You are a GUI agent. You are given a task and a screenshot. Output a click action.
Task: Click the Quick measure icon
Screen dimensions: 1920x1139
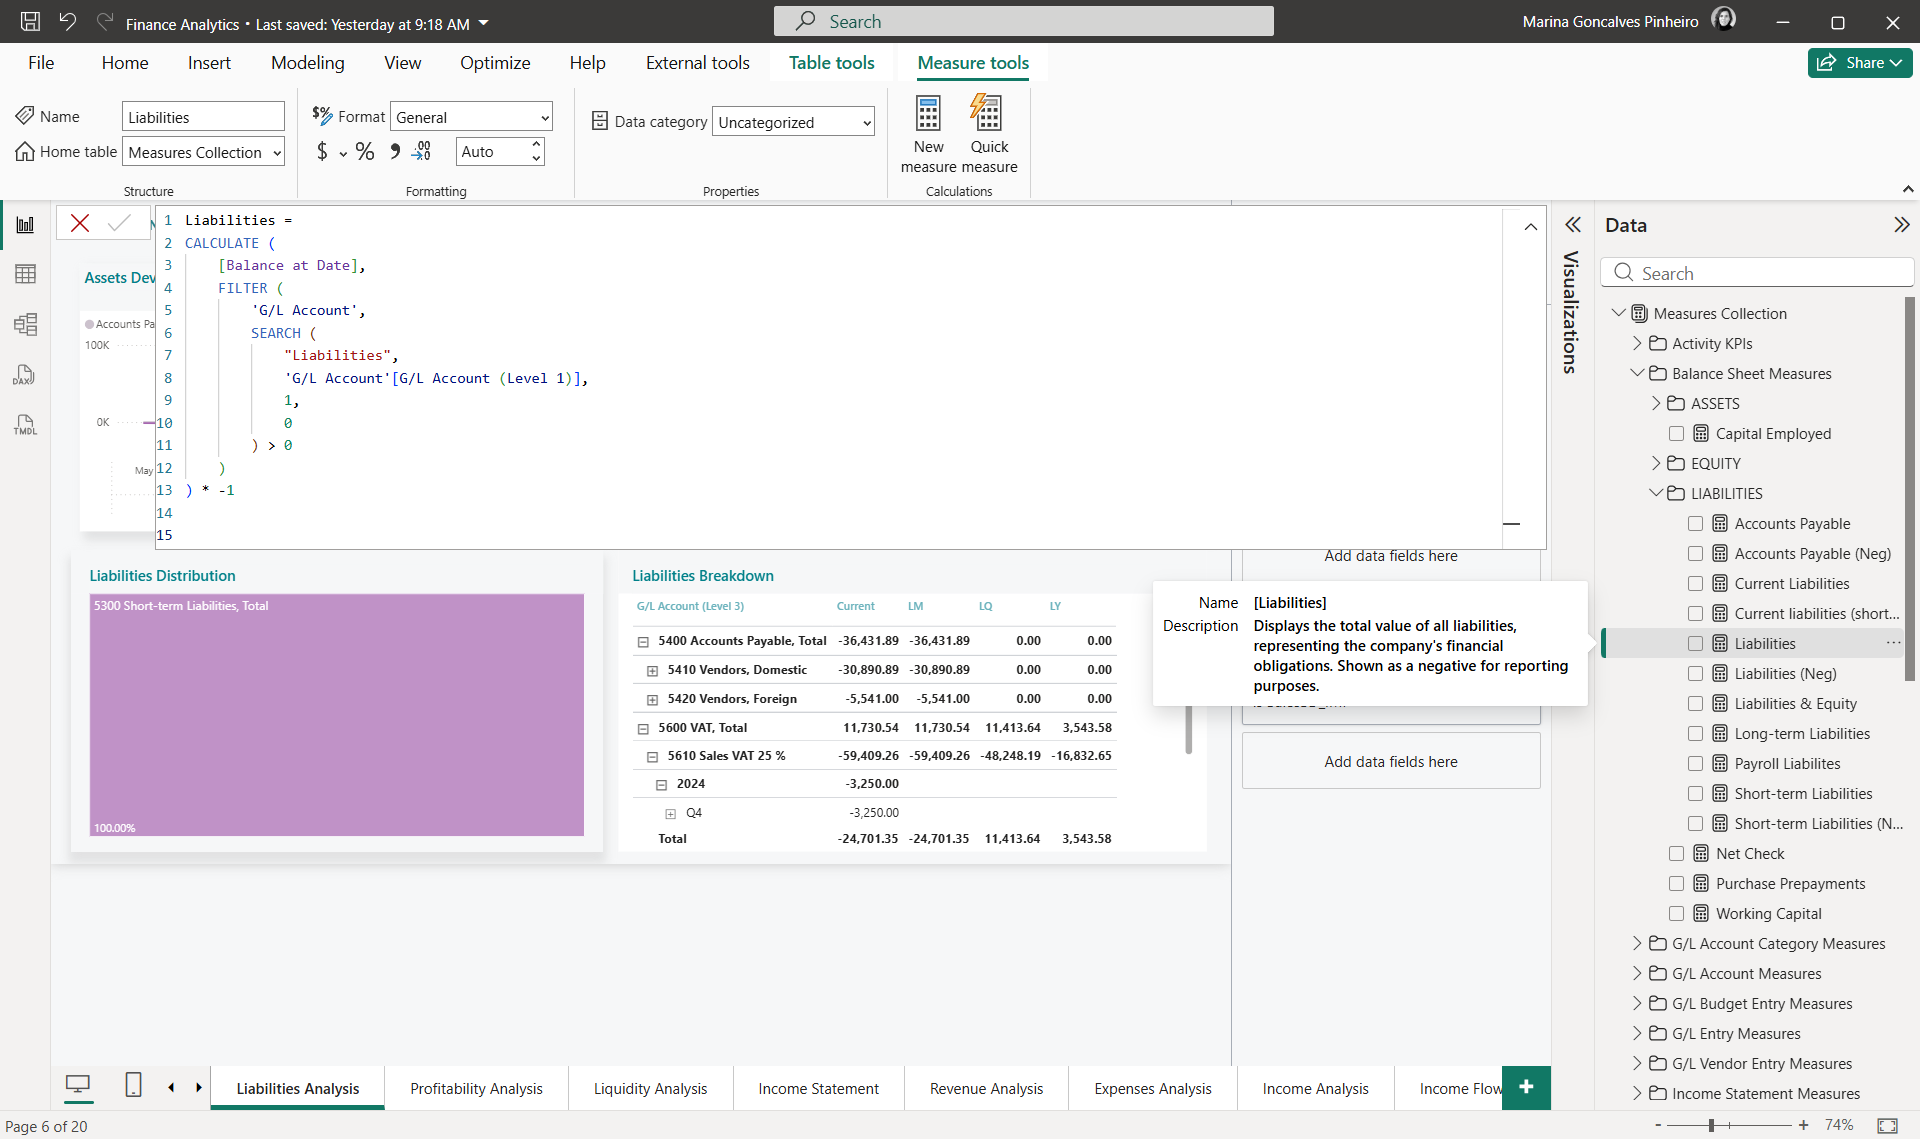pos(988,114)
